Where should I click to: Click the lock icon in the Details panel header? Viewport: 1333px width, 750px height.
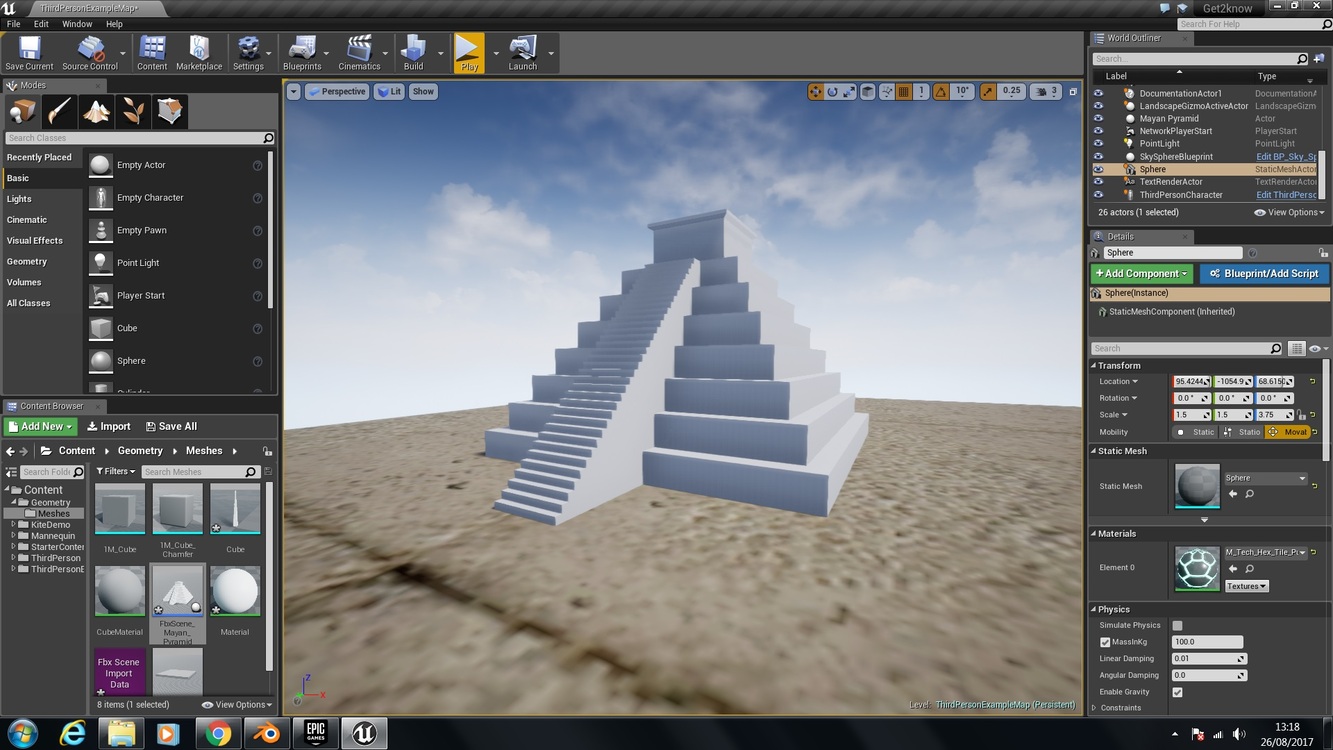(x=1323, y=253)
